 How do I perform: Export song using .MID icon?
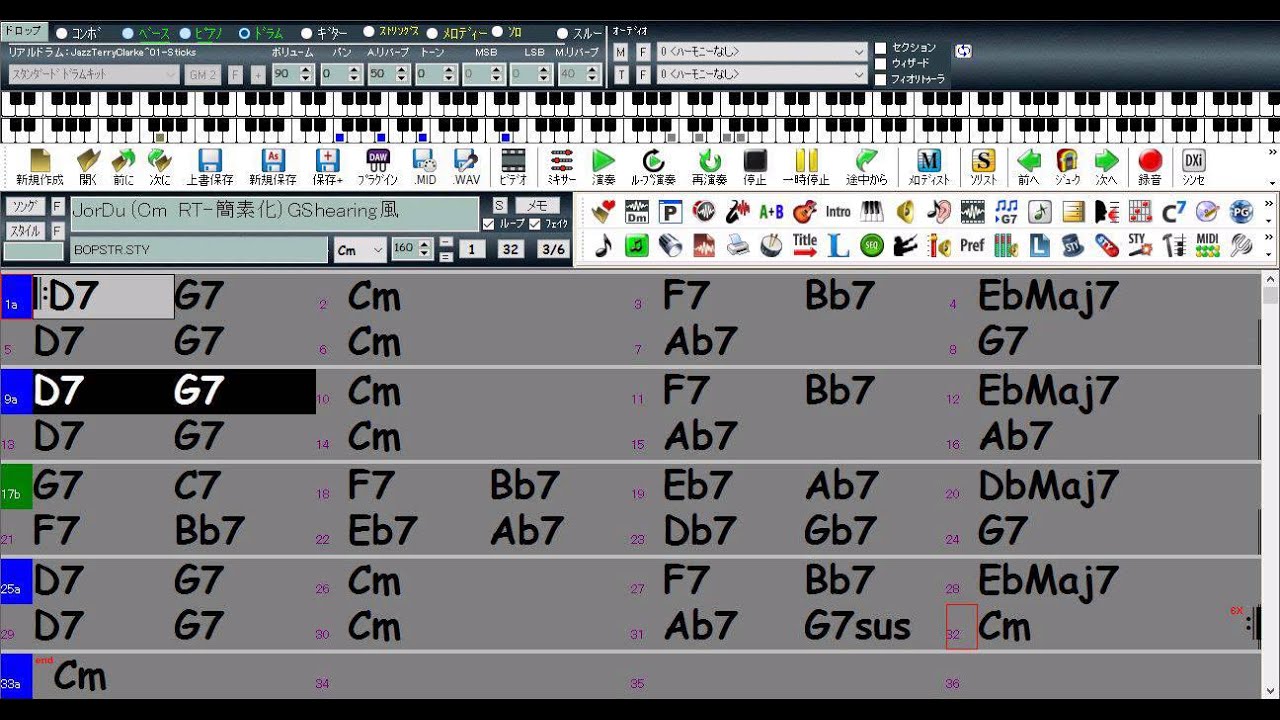coord(425,167)
